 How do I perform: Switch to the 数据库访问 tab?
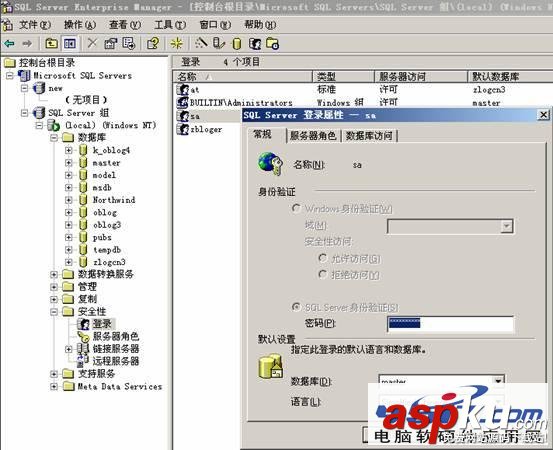click(x=369, y=135)
